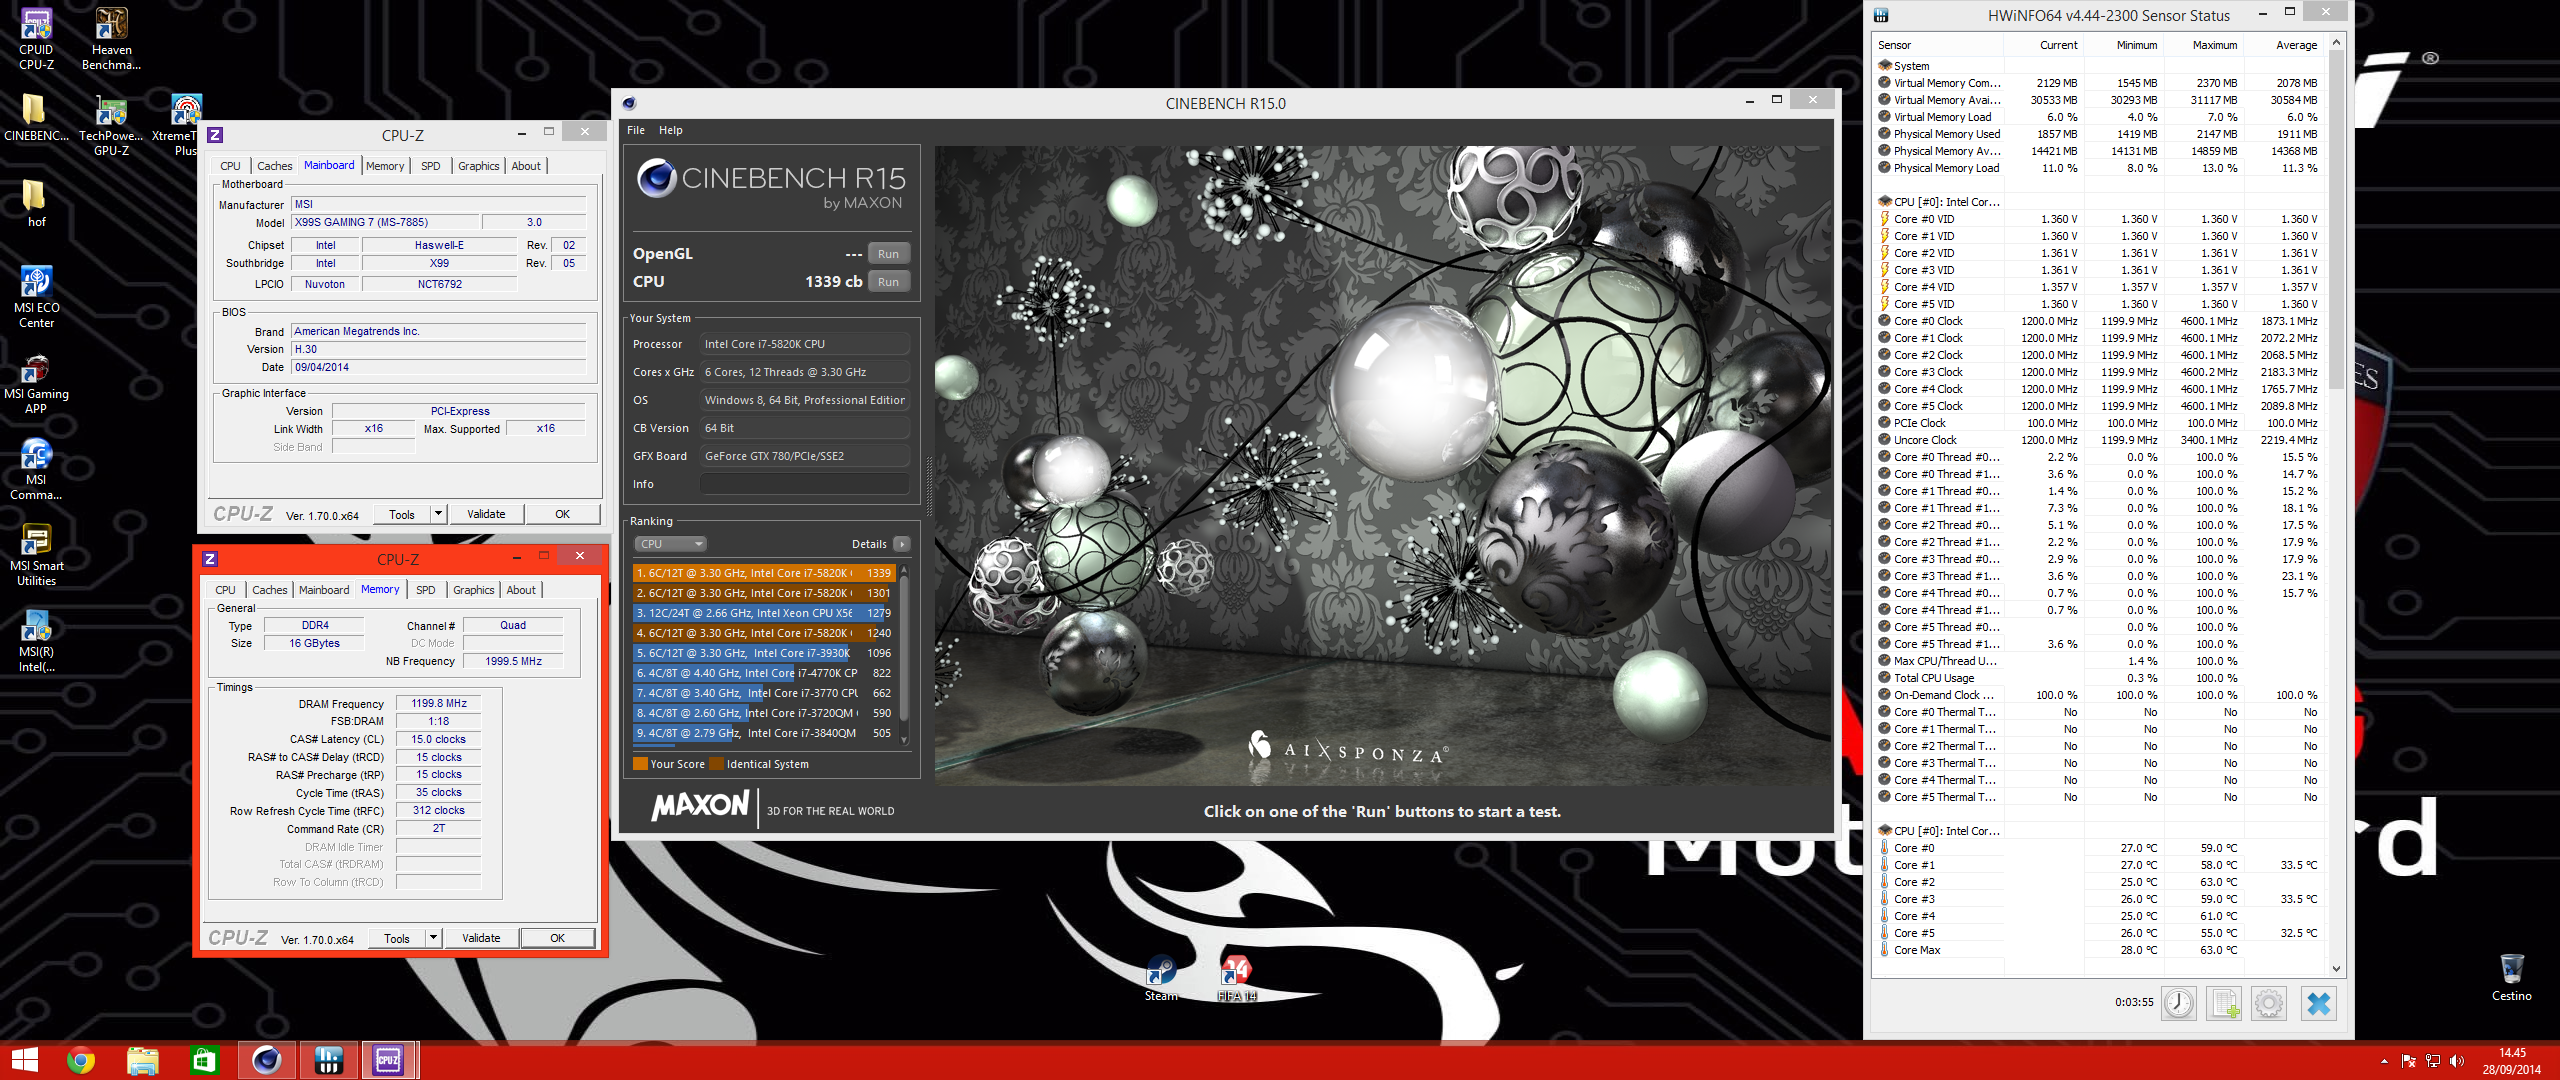
Task: Open the CINEBENCH folder on the desktop
Action: (36, 118)
